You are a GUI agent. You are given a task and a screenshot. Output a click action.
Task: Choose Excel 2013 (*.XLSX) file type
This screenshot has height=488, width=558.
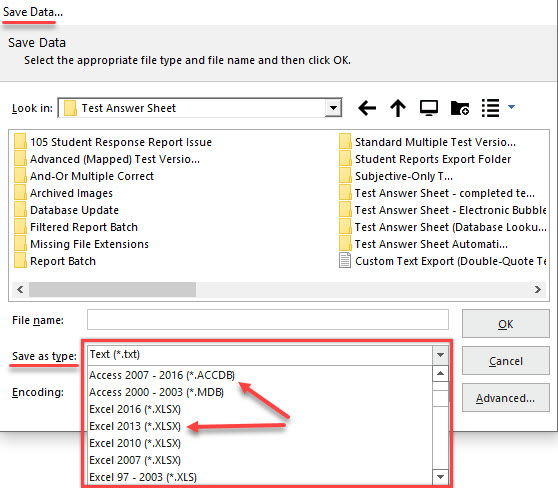click(135, 426)
